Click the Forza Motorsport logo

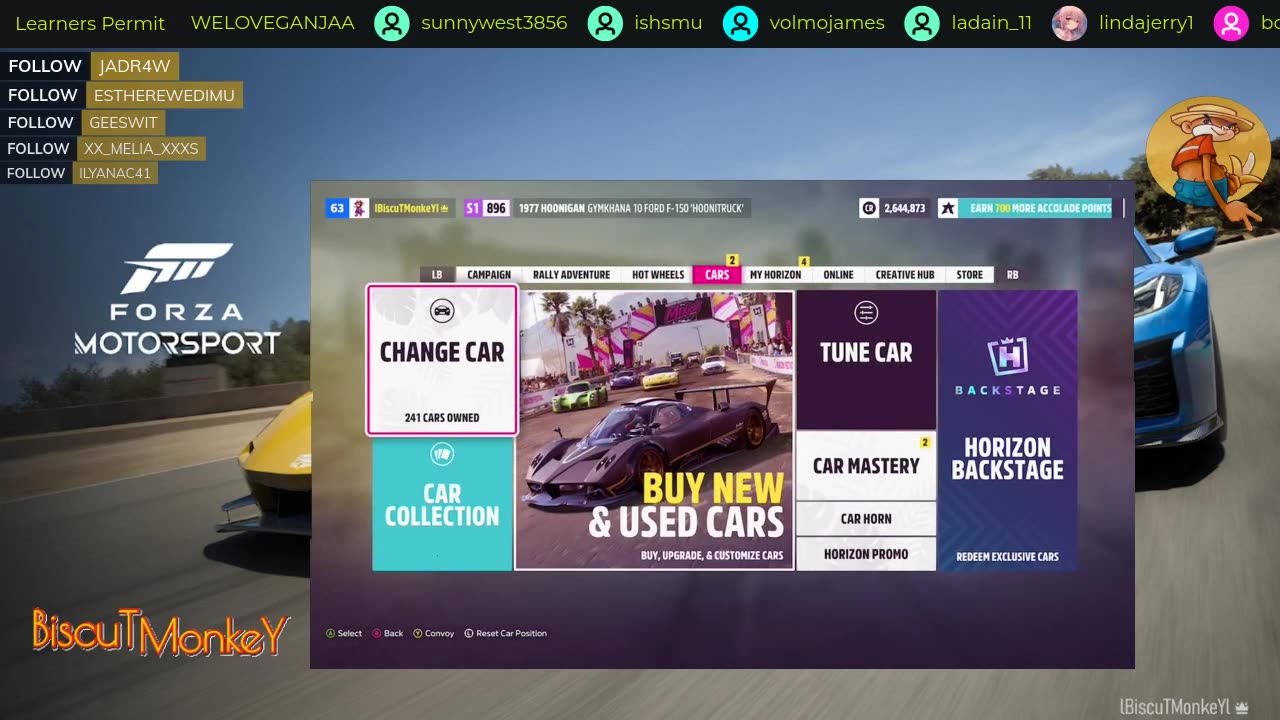click(177, 299)
